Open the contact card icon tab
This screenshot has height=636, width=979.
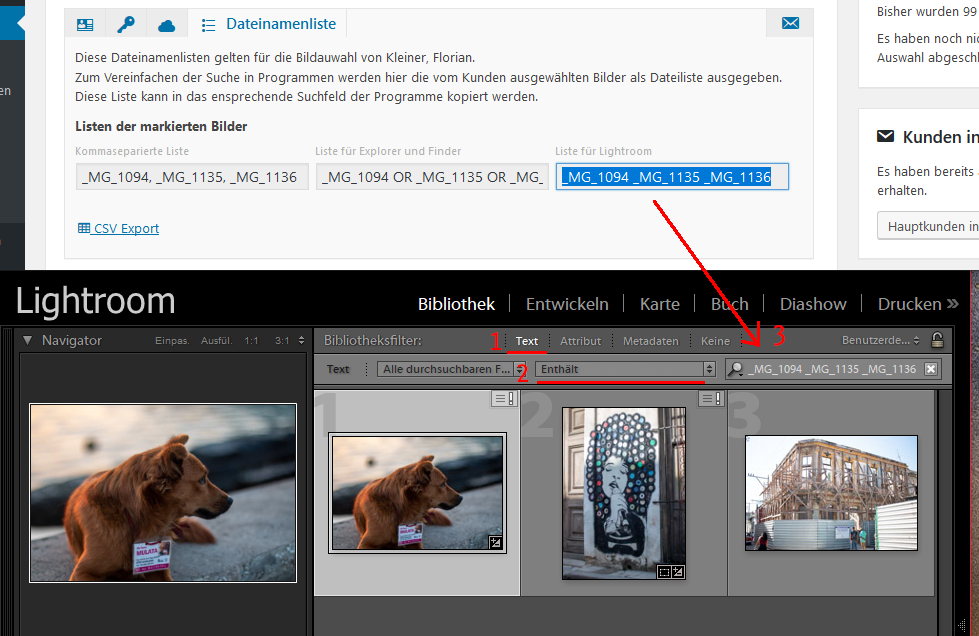click(x=85, y=24)
